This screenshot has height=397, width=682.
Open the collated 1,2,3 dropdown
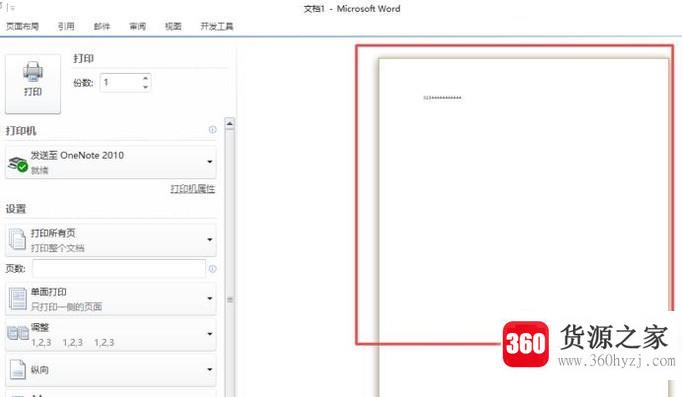coord(110,334)
